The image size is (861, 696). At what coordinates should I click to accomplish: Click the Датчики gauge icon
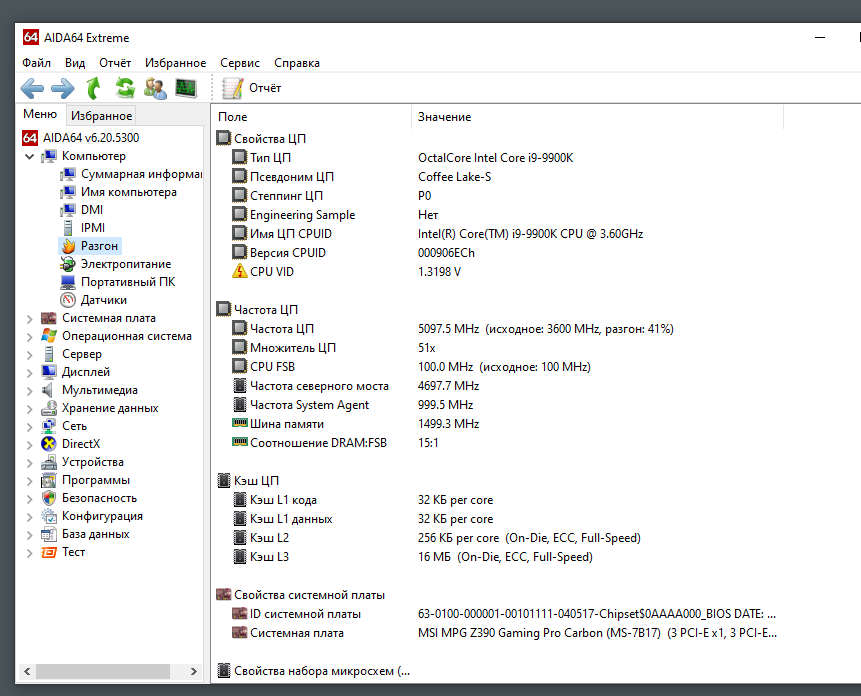click(68, 300)
